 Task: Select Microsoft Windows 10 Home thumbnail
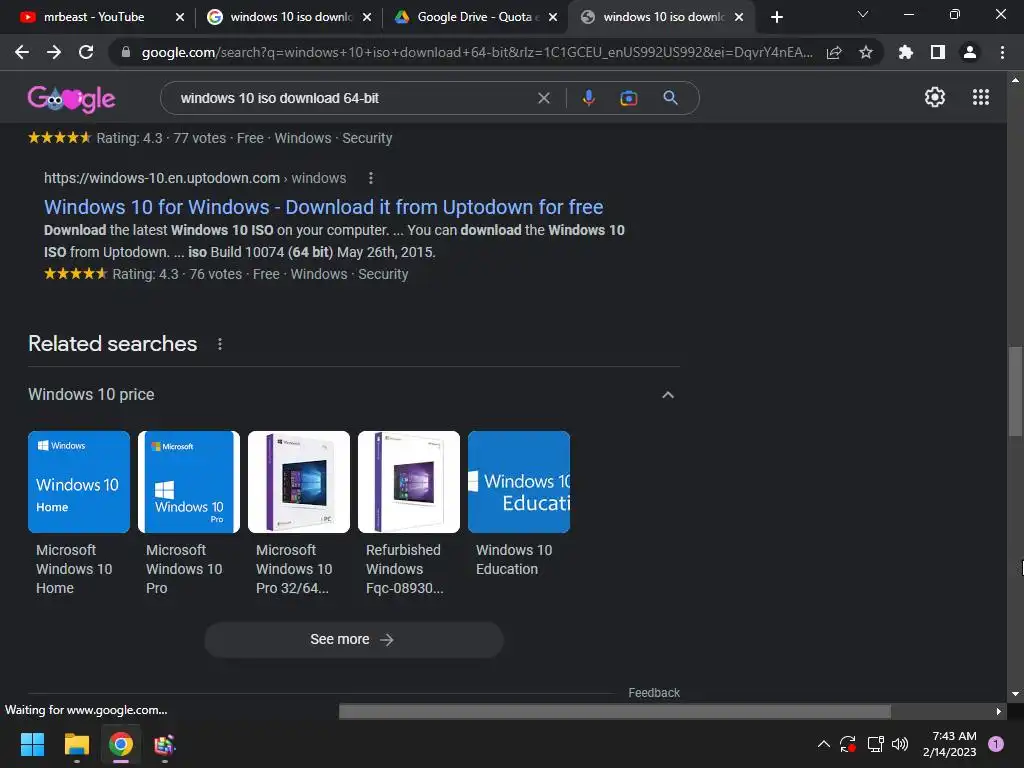click(78, 481)
